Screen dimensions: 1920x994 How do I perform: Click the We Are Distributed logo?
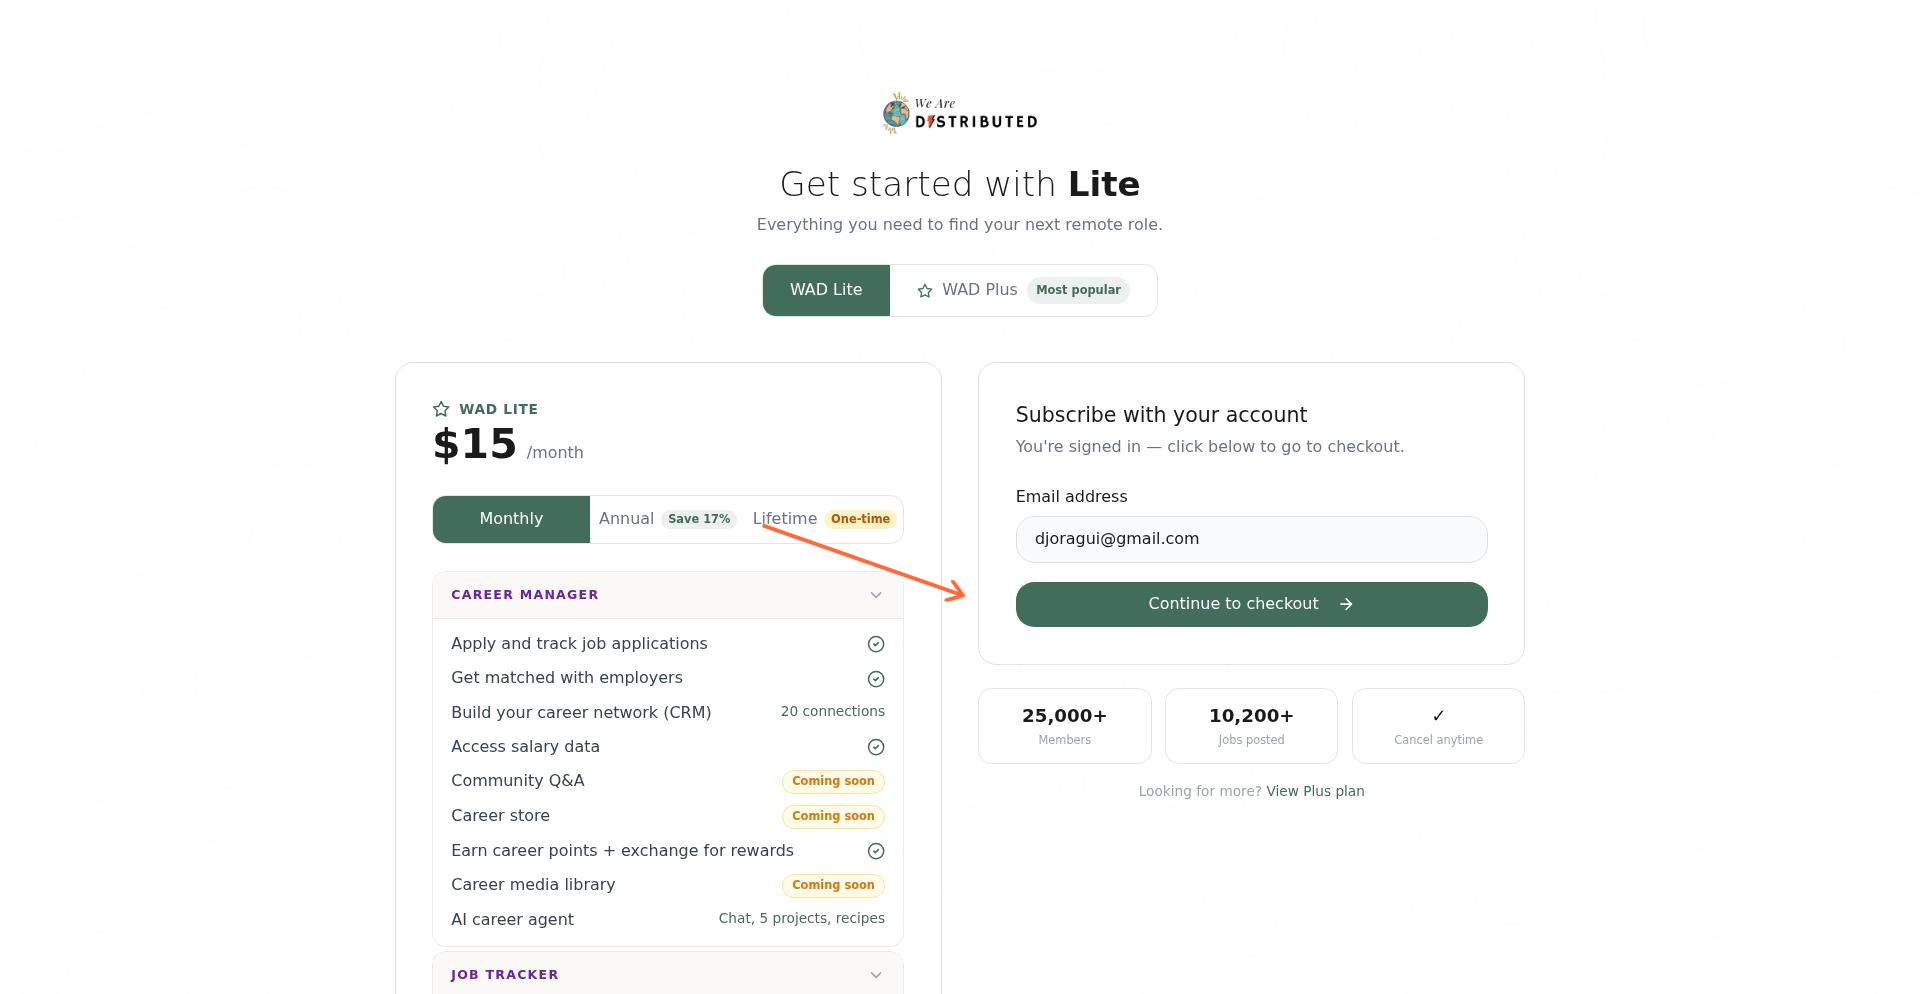tap(960, 113)
